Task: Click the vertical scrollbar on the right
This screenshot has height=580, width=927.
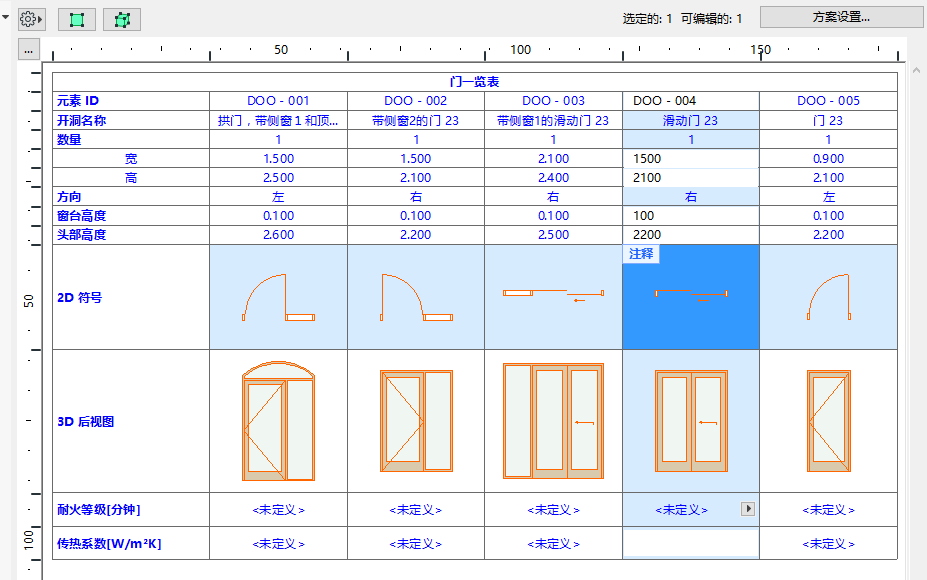Action: 917,300
